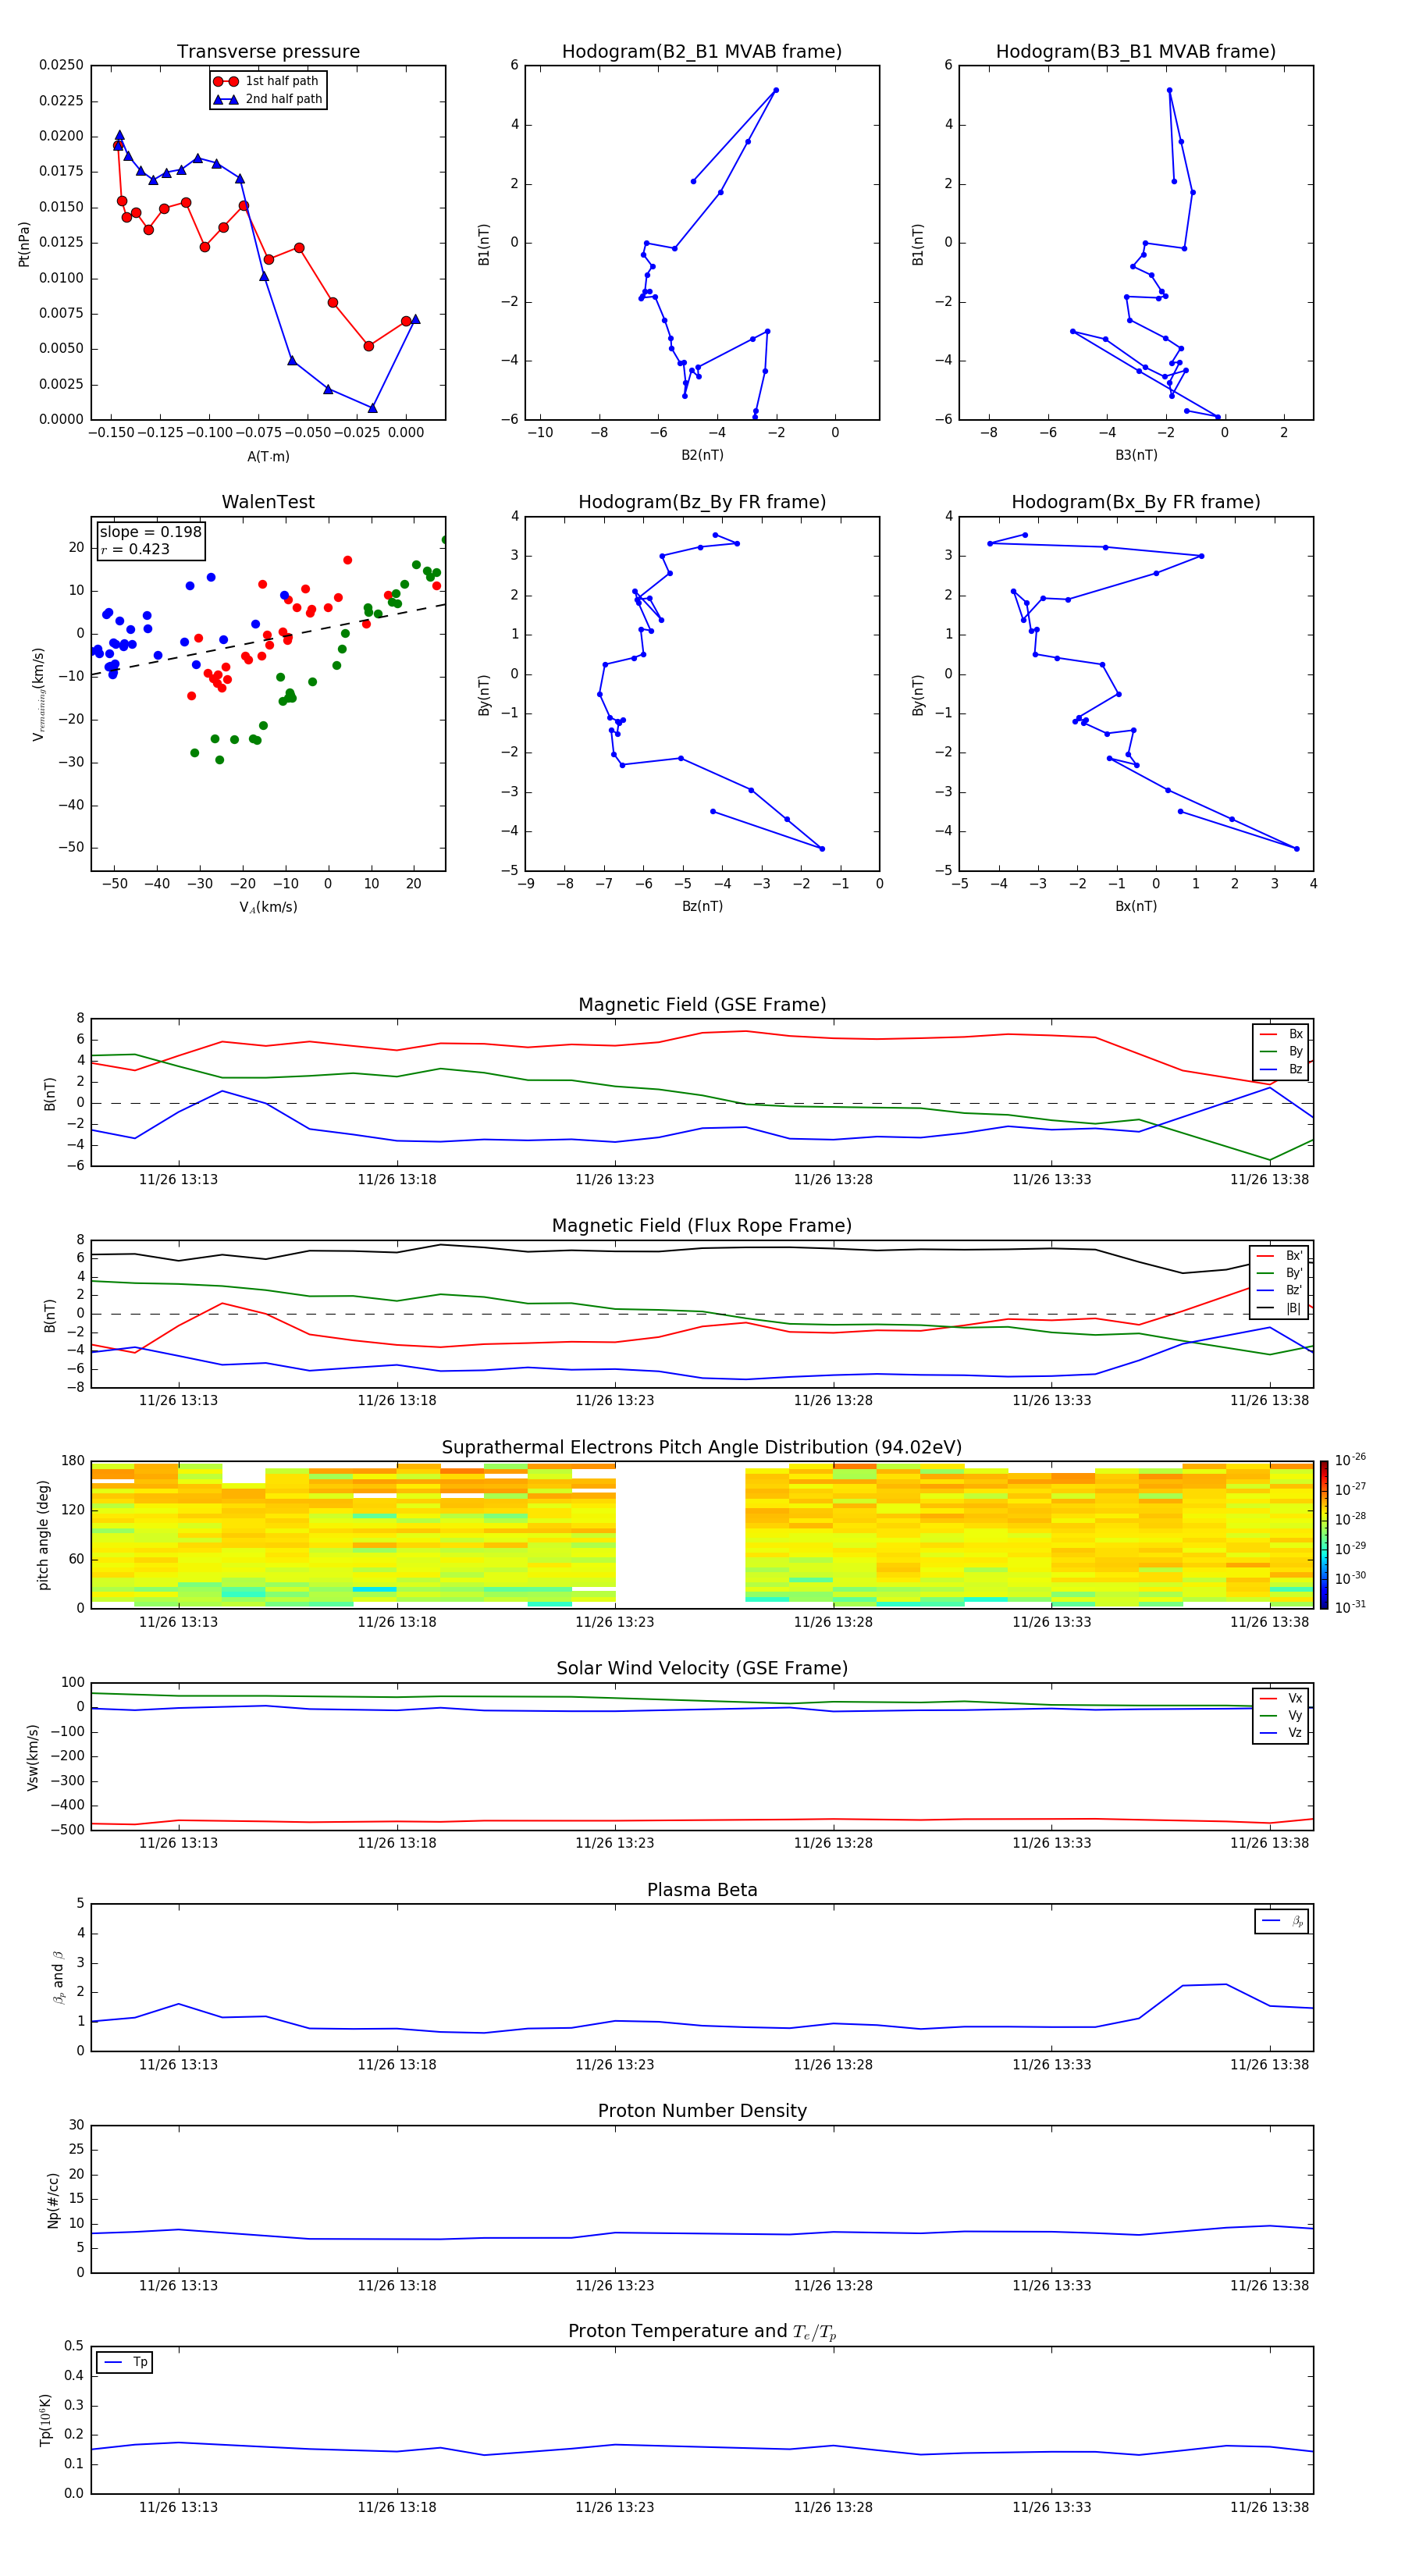Click the 'Tp' legend in Proton Temperature plot
Screen dimensions: 1405x2576
(x=125, y=2362)
